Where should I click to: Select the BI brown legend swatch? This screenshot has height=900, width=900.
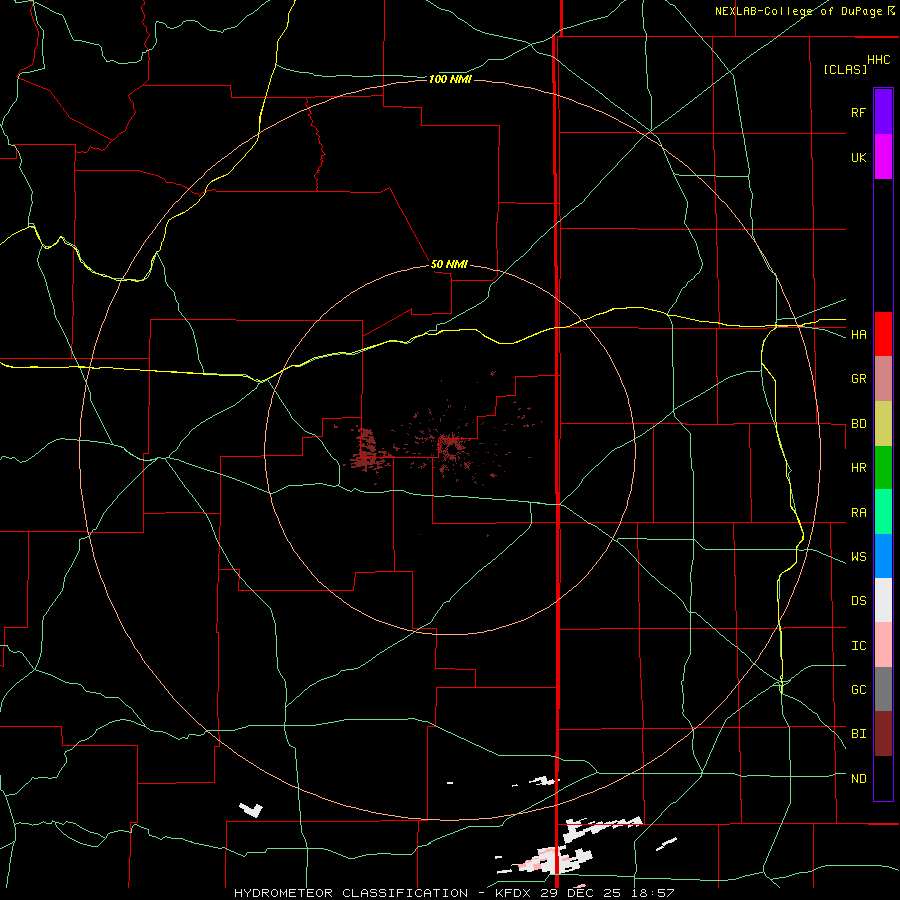(883, 734)
